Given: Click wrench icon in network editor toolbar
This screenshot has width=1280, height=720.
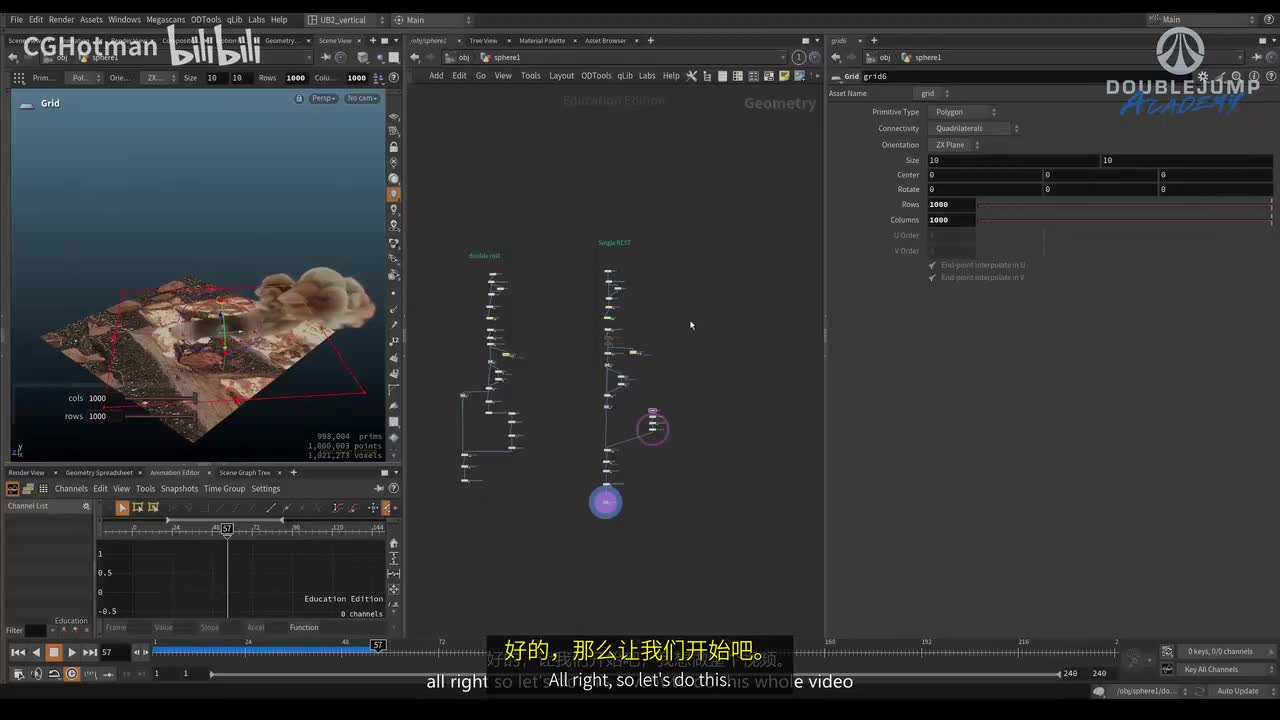Looking at the screenshot, I should point(691,76).
